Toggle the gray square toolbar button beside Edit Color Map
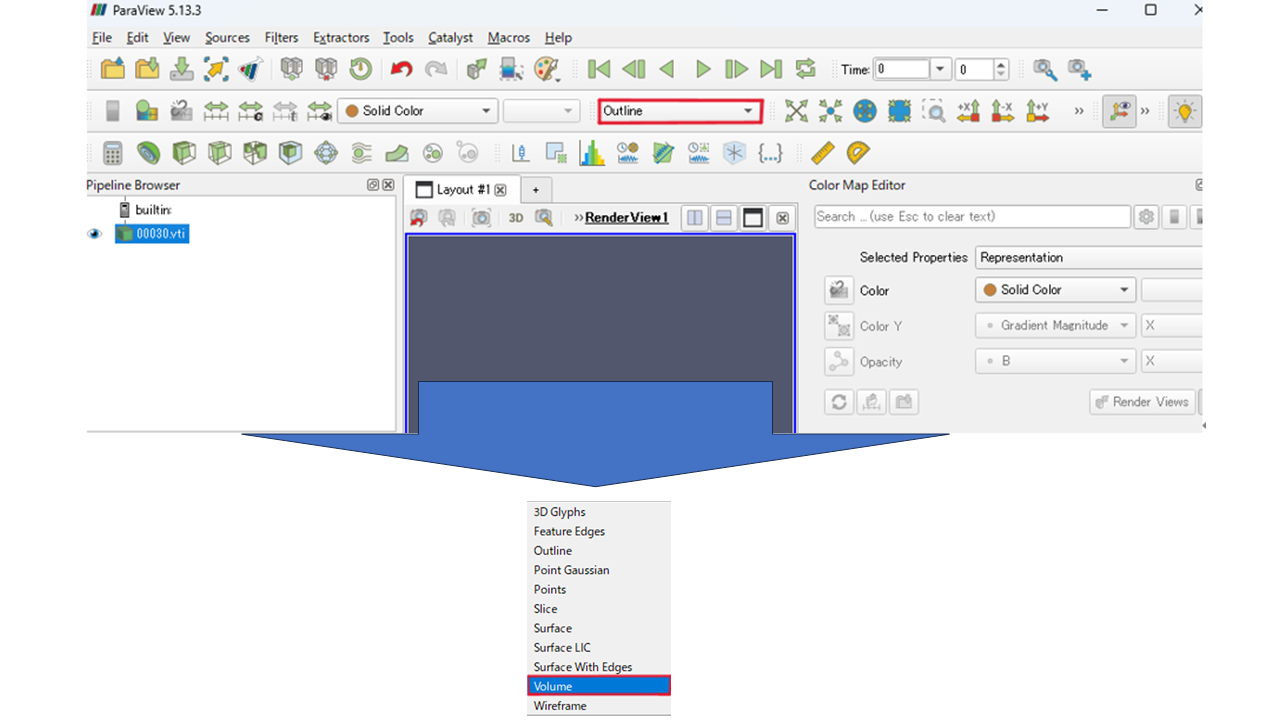The height and width of the screenshot is (720, 1280). pos(113,111)
